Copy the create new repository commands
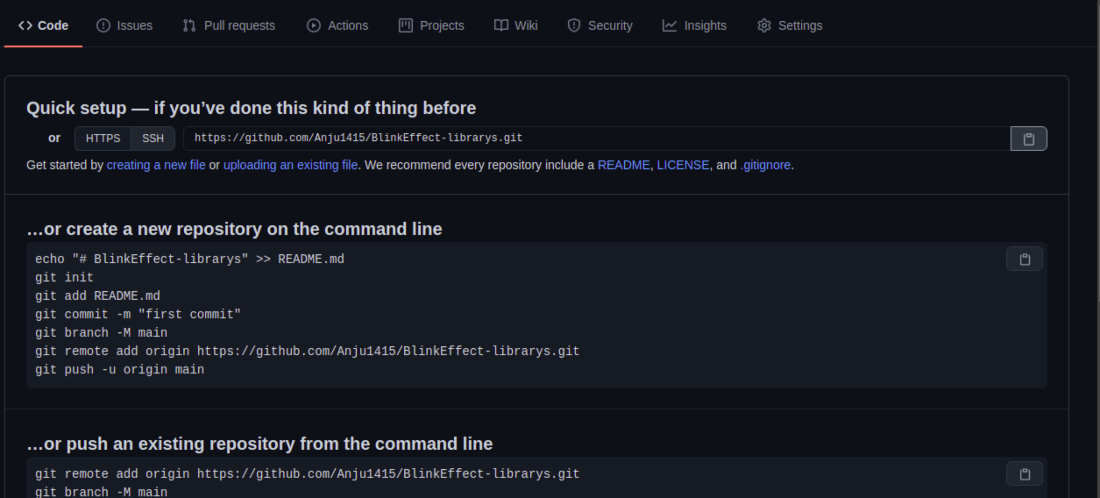The width and height of the screenshot is (1100, 498). (x=1024, y=260)
